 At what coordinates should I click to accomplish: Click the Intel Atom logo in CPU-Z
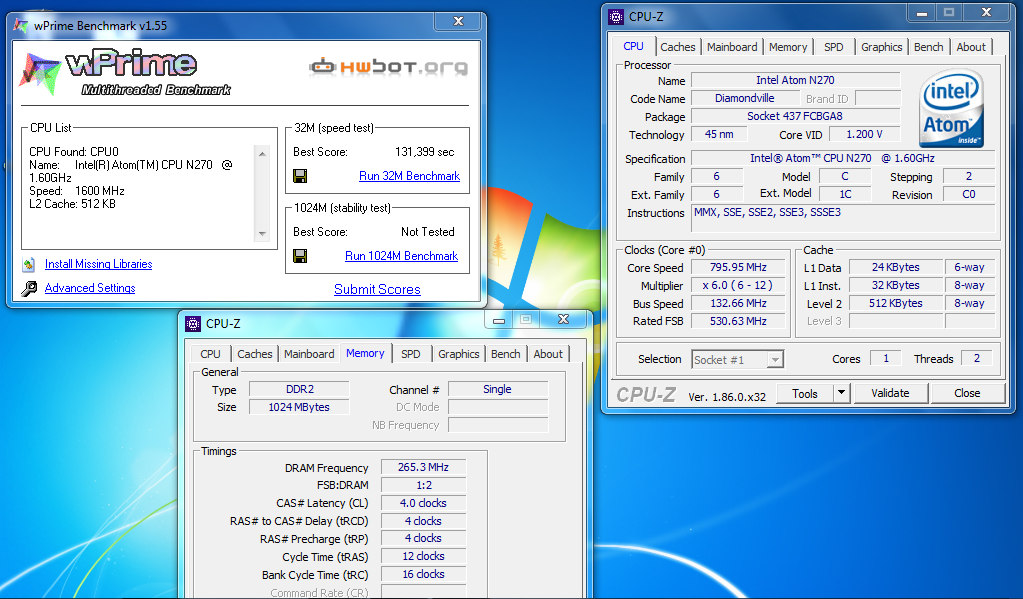[x=951, y=108]
